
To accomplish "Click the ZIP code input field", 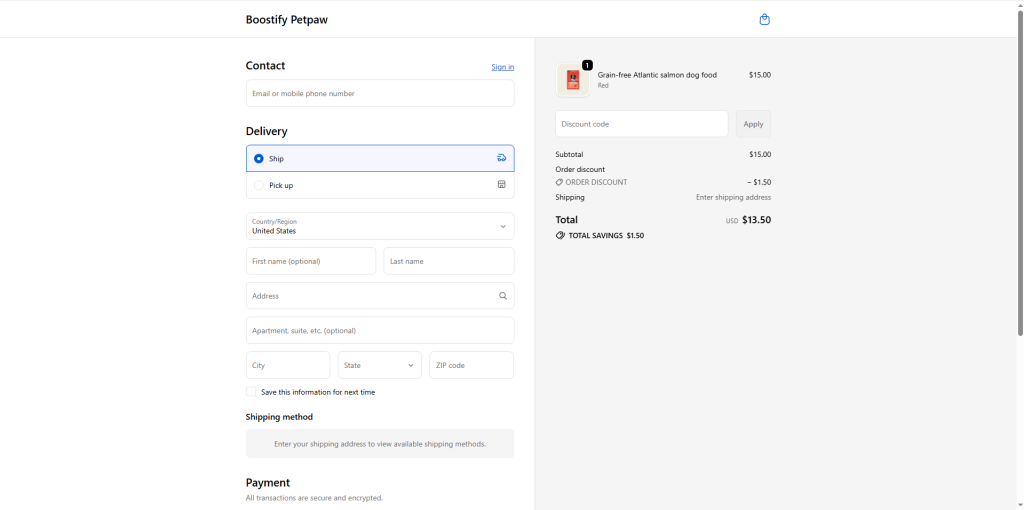I will click(471, 365).
